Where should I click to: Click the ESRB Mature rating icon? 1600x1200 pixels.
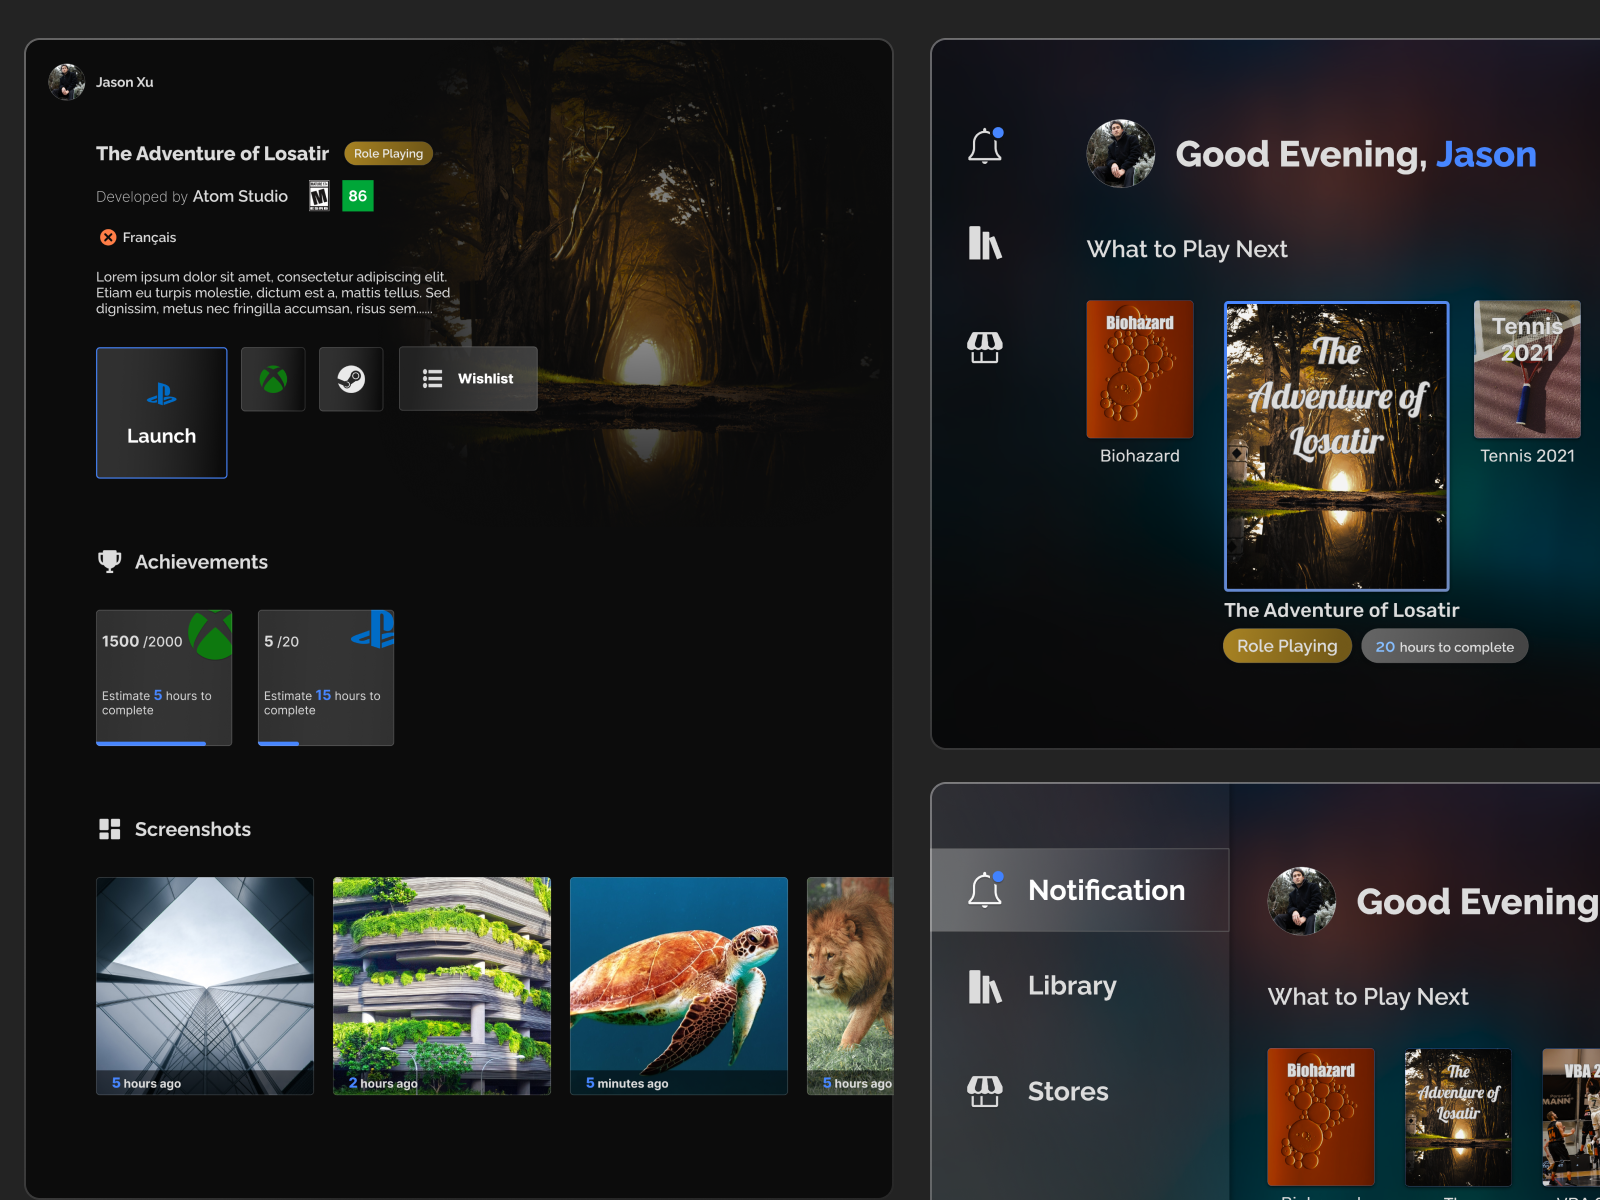click(319, 196)
